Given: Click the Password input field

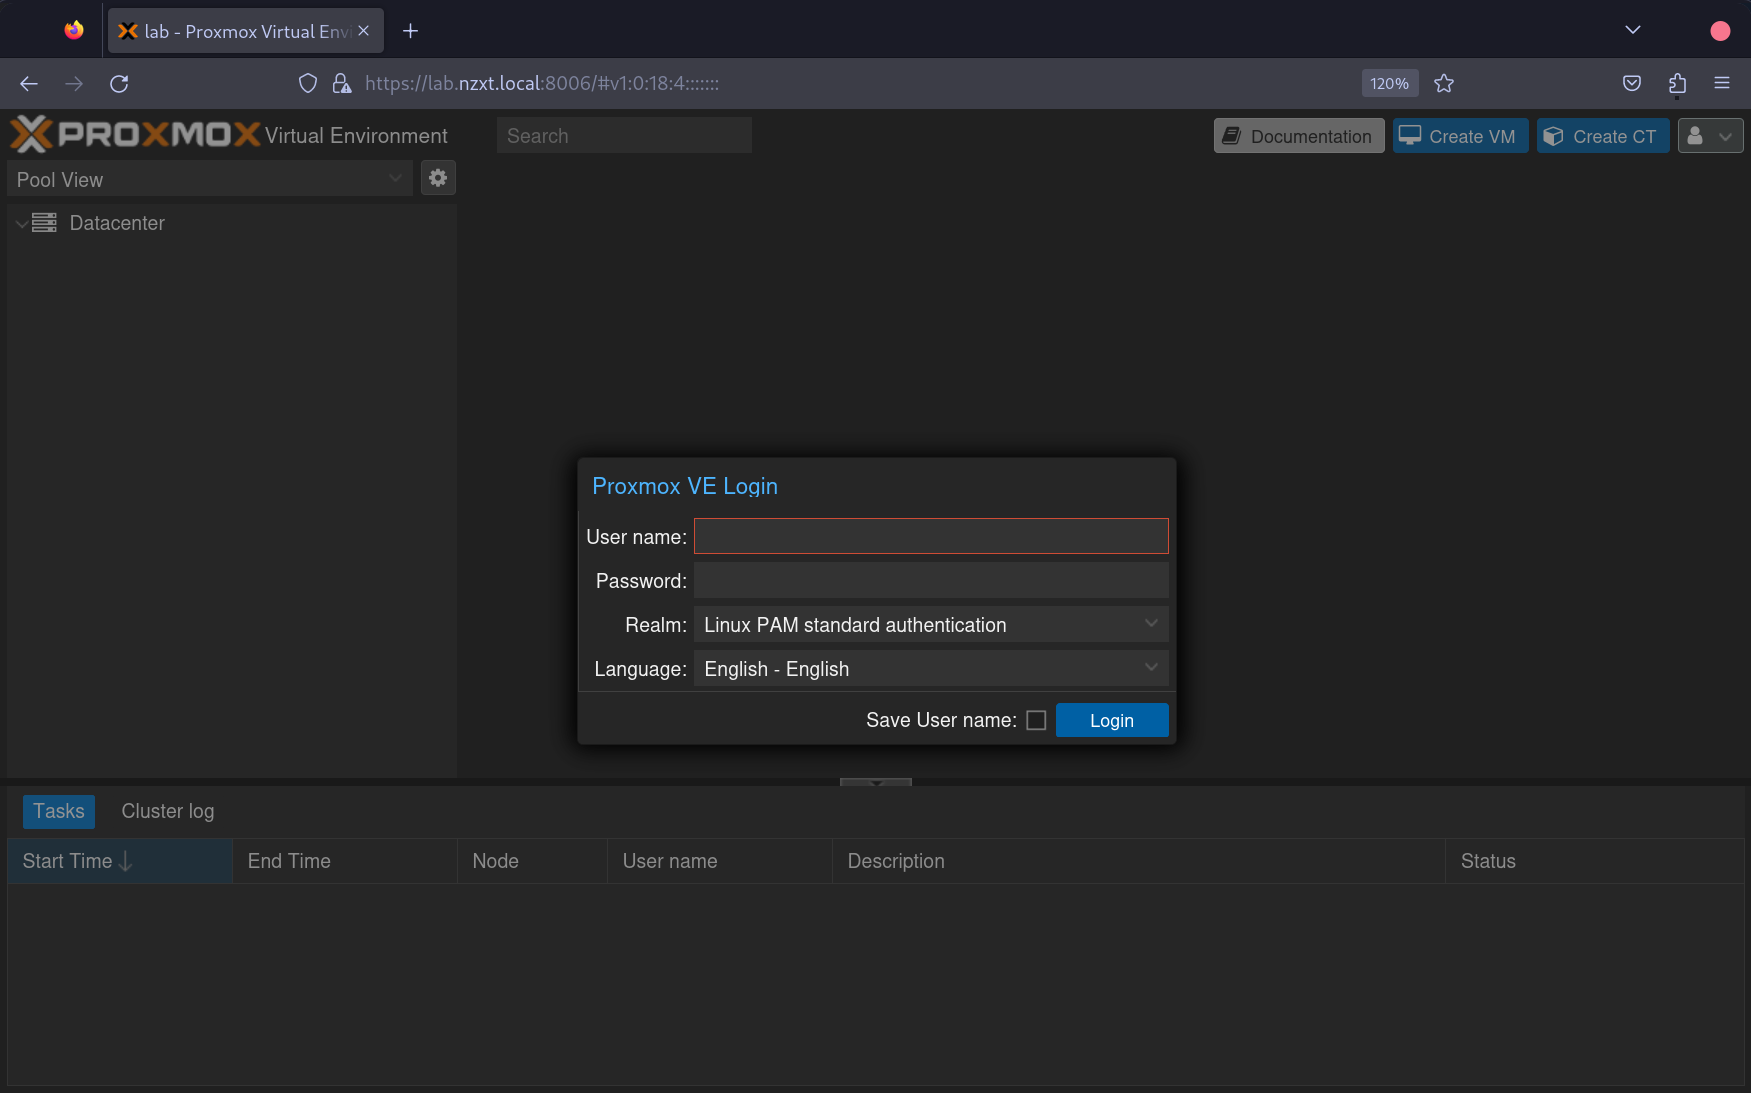Looking at the screenshot, I should pyautogui.click(x=931, y=580).
